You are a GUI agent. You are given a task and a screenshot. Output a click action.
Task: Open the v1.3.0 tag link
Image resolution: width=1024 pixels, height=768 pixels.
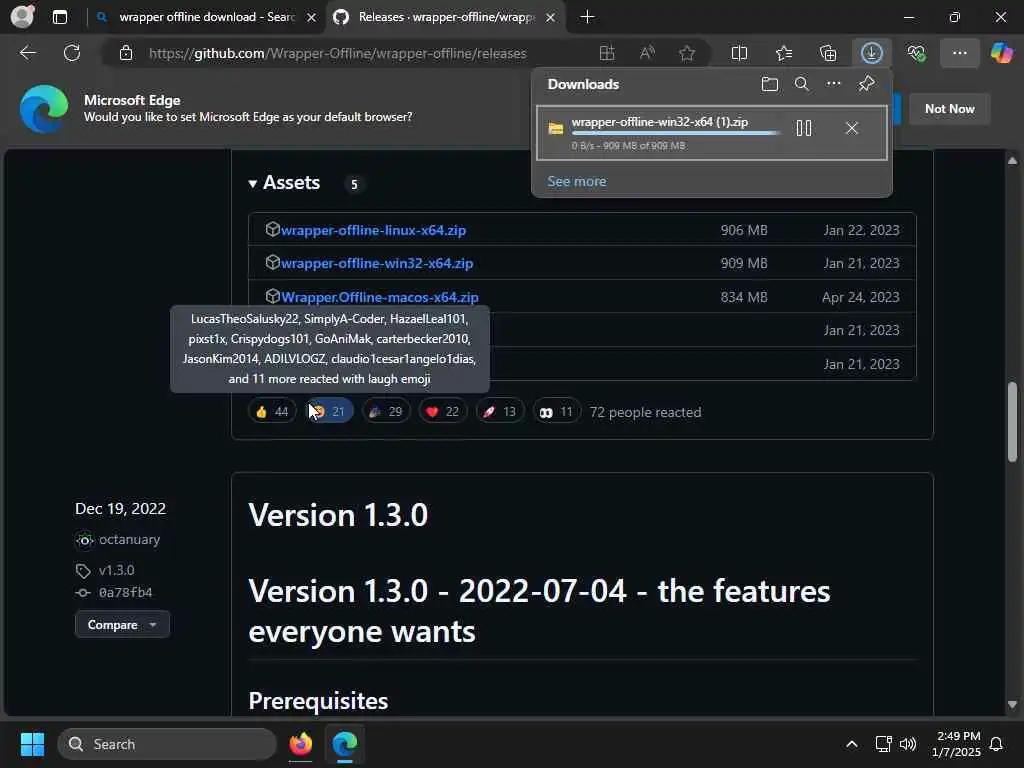116,570
